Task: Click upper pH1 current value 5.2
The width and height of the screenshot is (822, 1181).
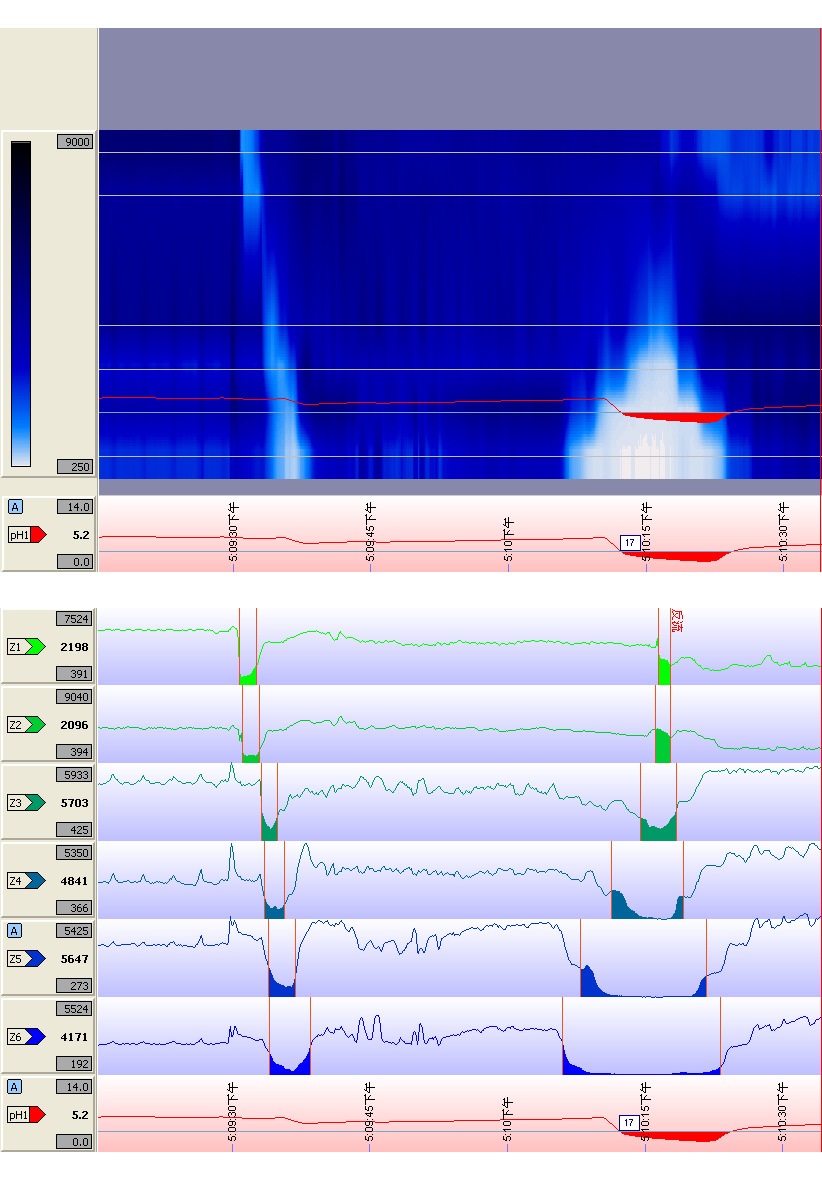Action: [x=81, y=536]
